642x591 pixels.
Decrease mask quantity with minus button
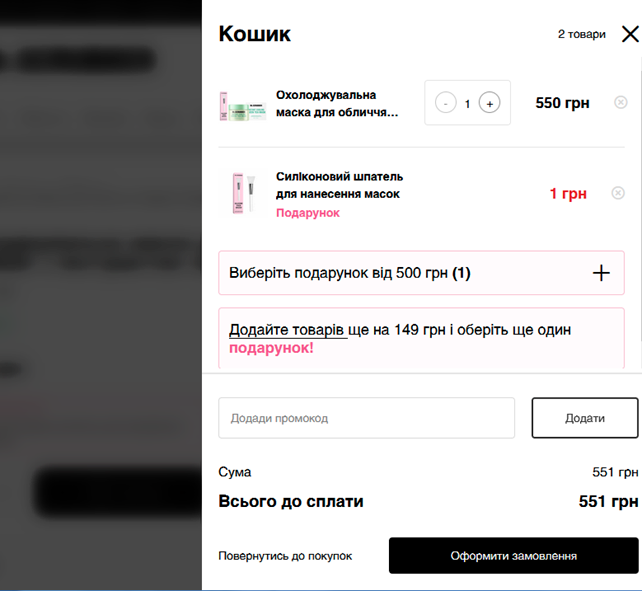click(x=445, y=103)
